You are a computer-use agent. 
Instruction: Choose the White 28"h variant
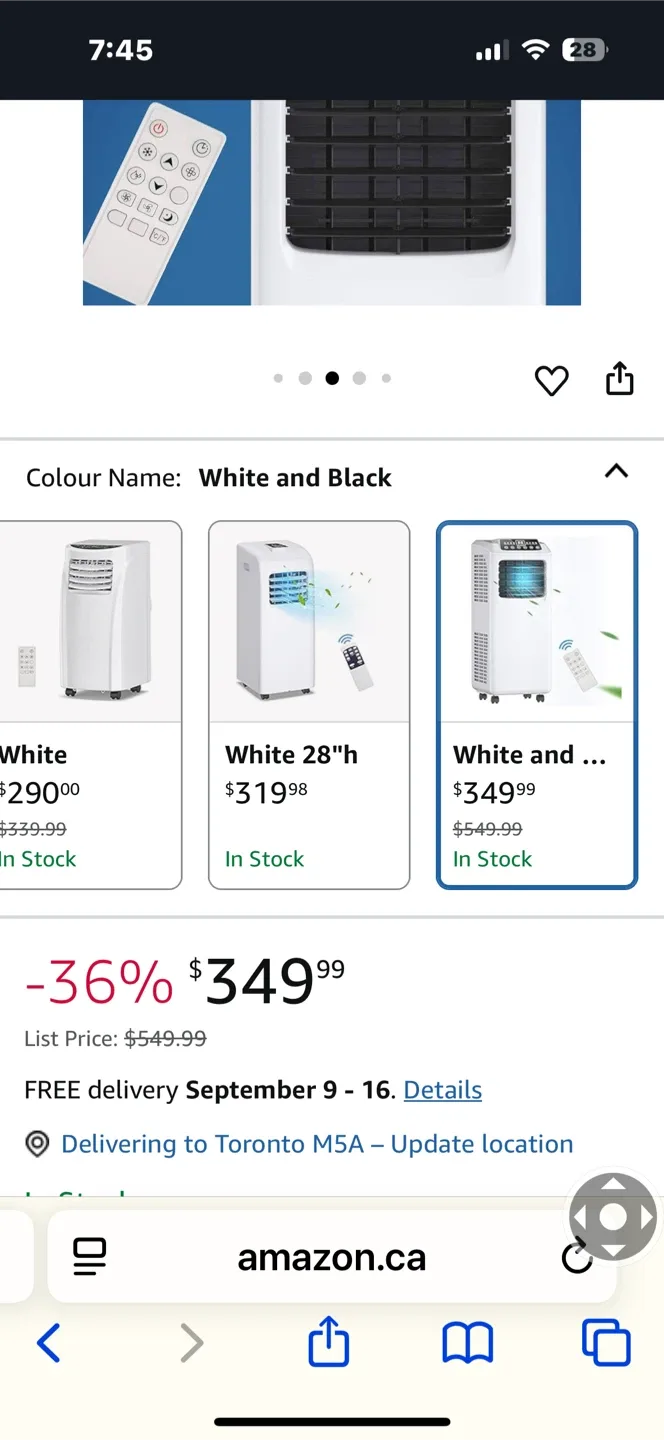tap(309, 704)
